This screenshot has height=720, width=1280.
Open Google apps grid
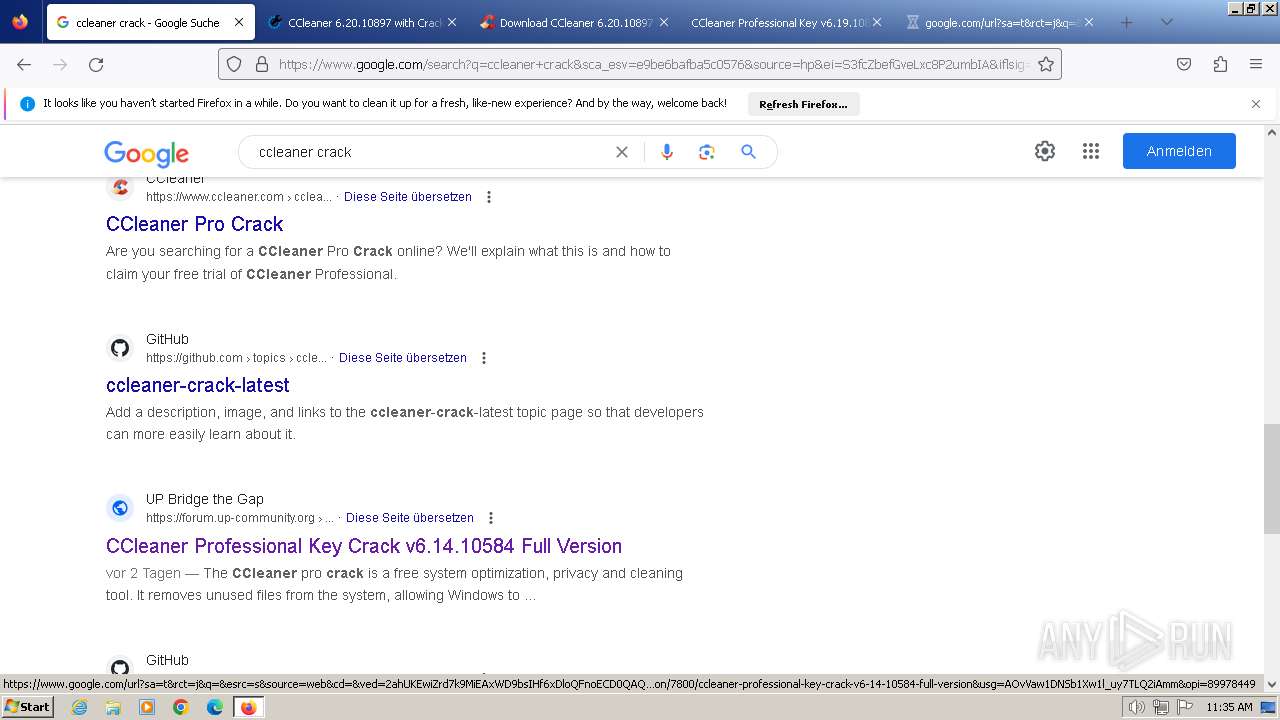tap(1091, 151)
